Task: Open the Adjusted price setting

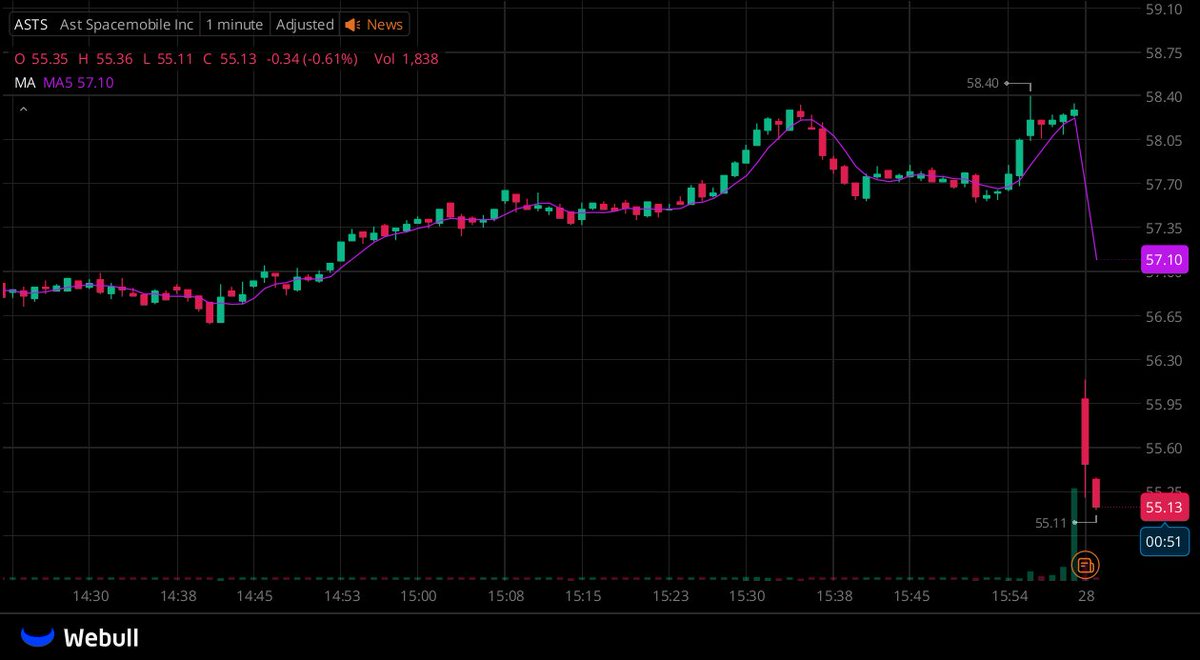Action: pyautogui.click(x=304, y=24)
